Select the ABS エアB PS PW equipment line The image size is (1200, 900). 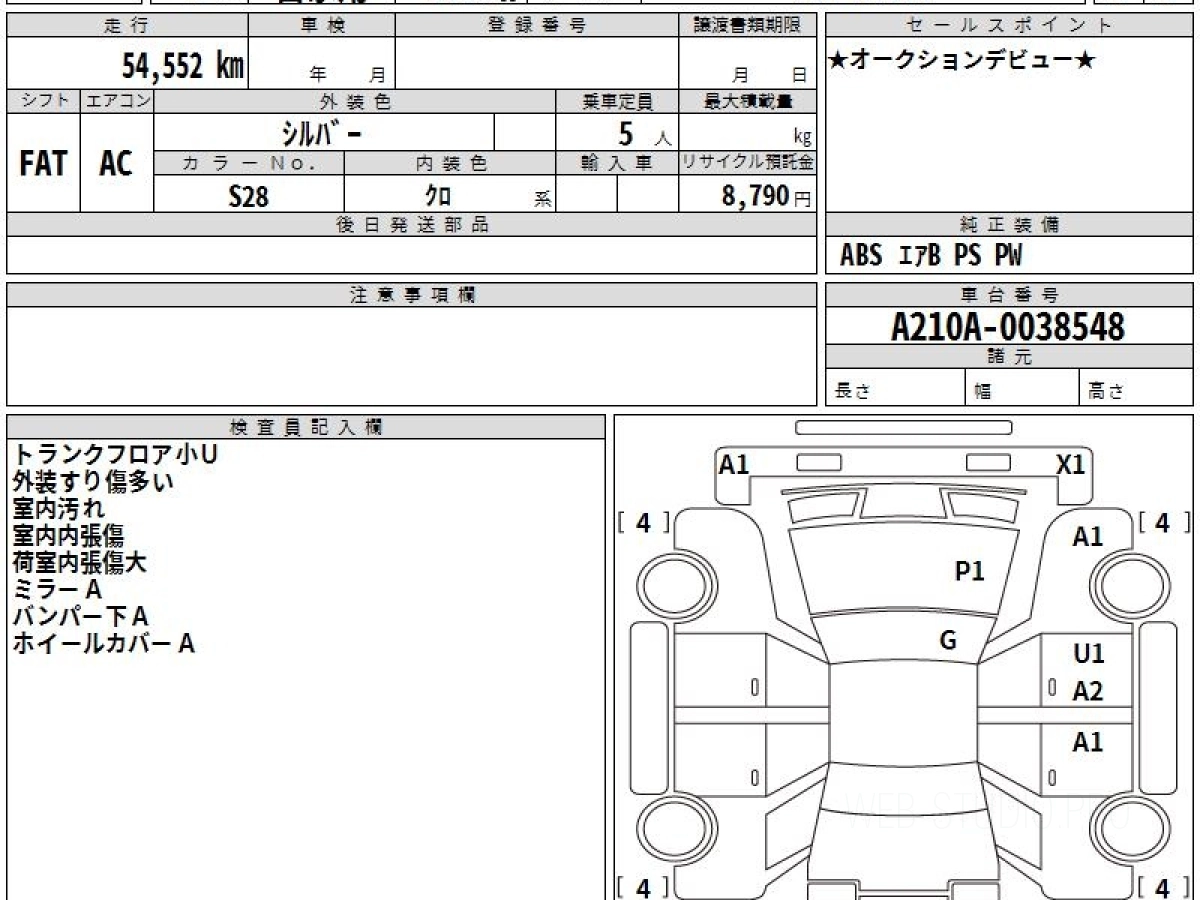931,256
